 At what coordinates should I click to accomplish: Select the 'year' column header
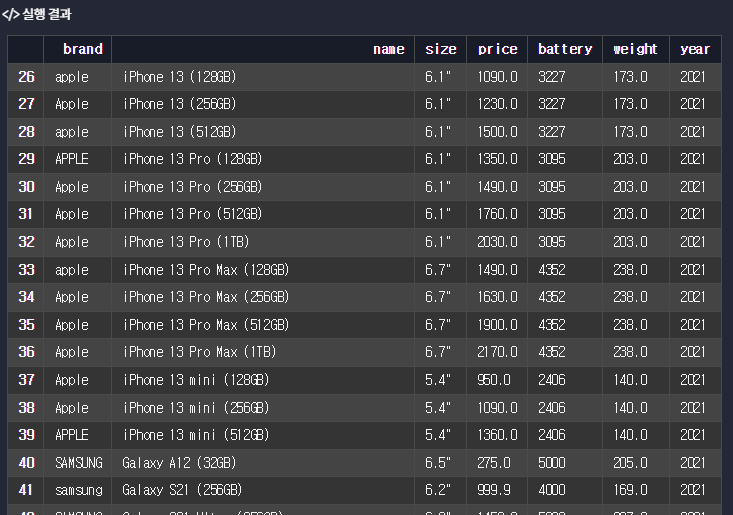[695, 49]
